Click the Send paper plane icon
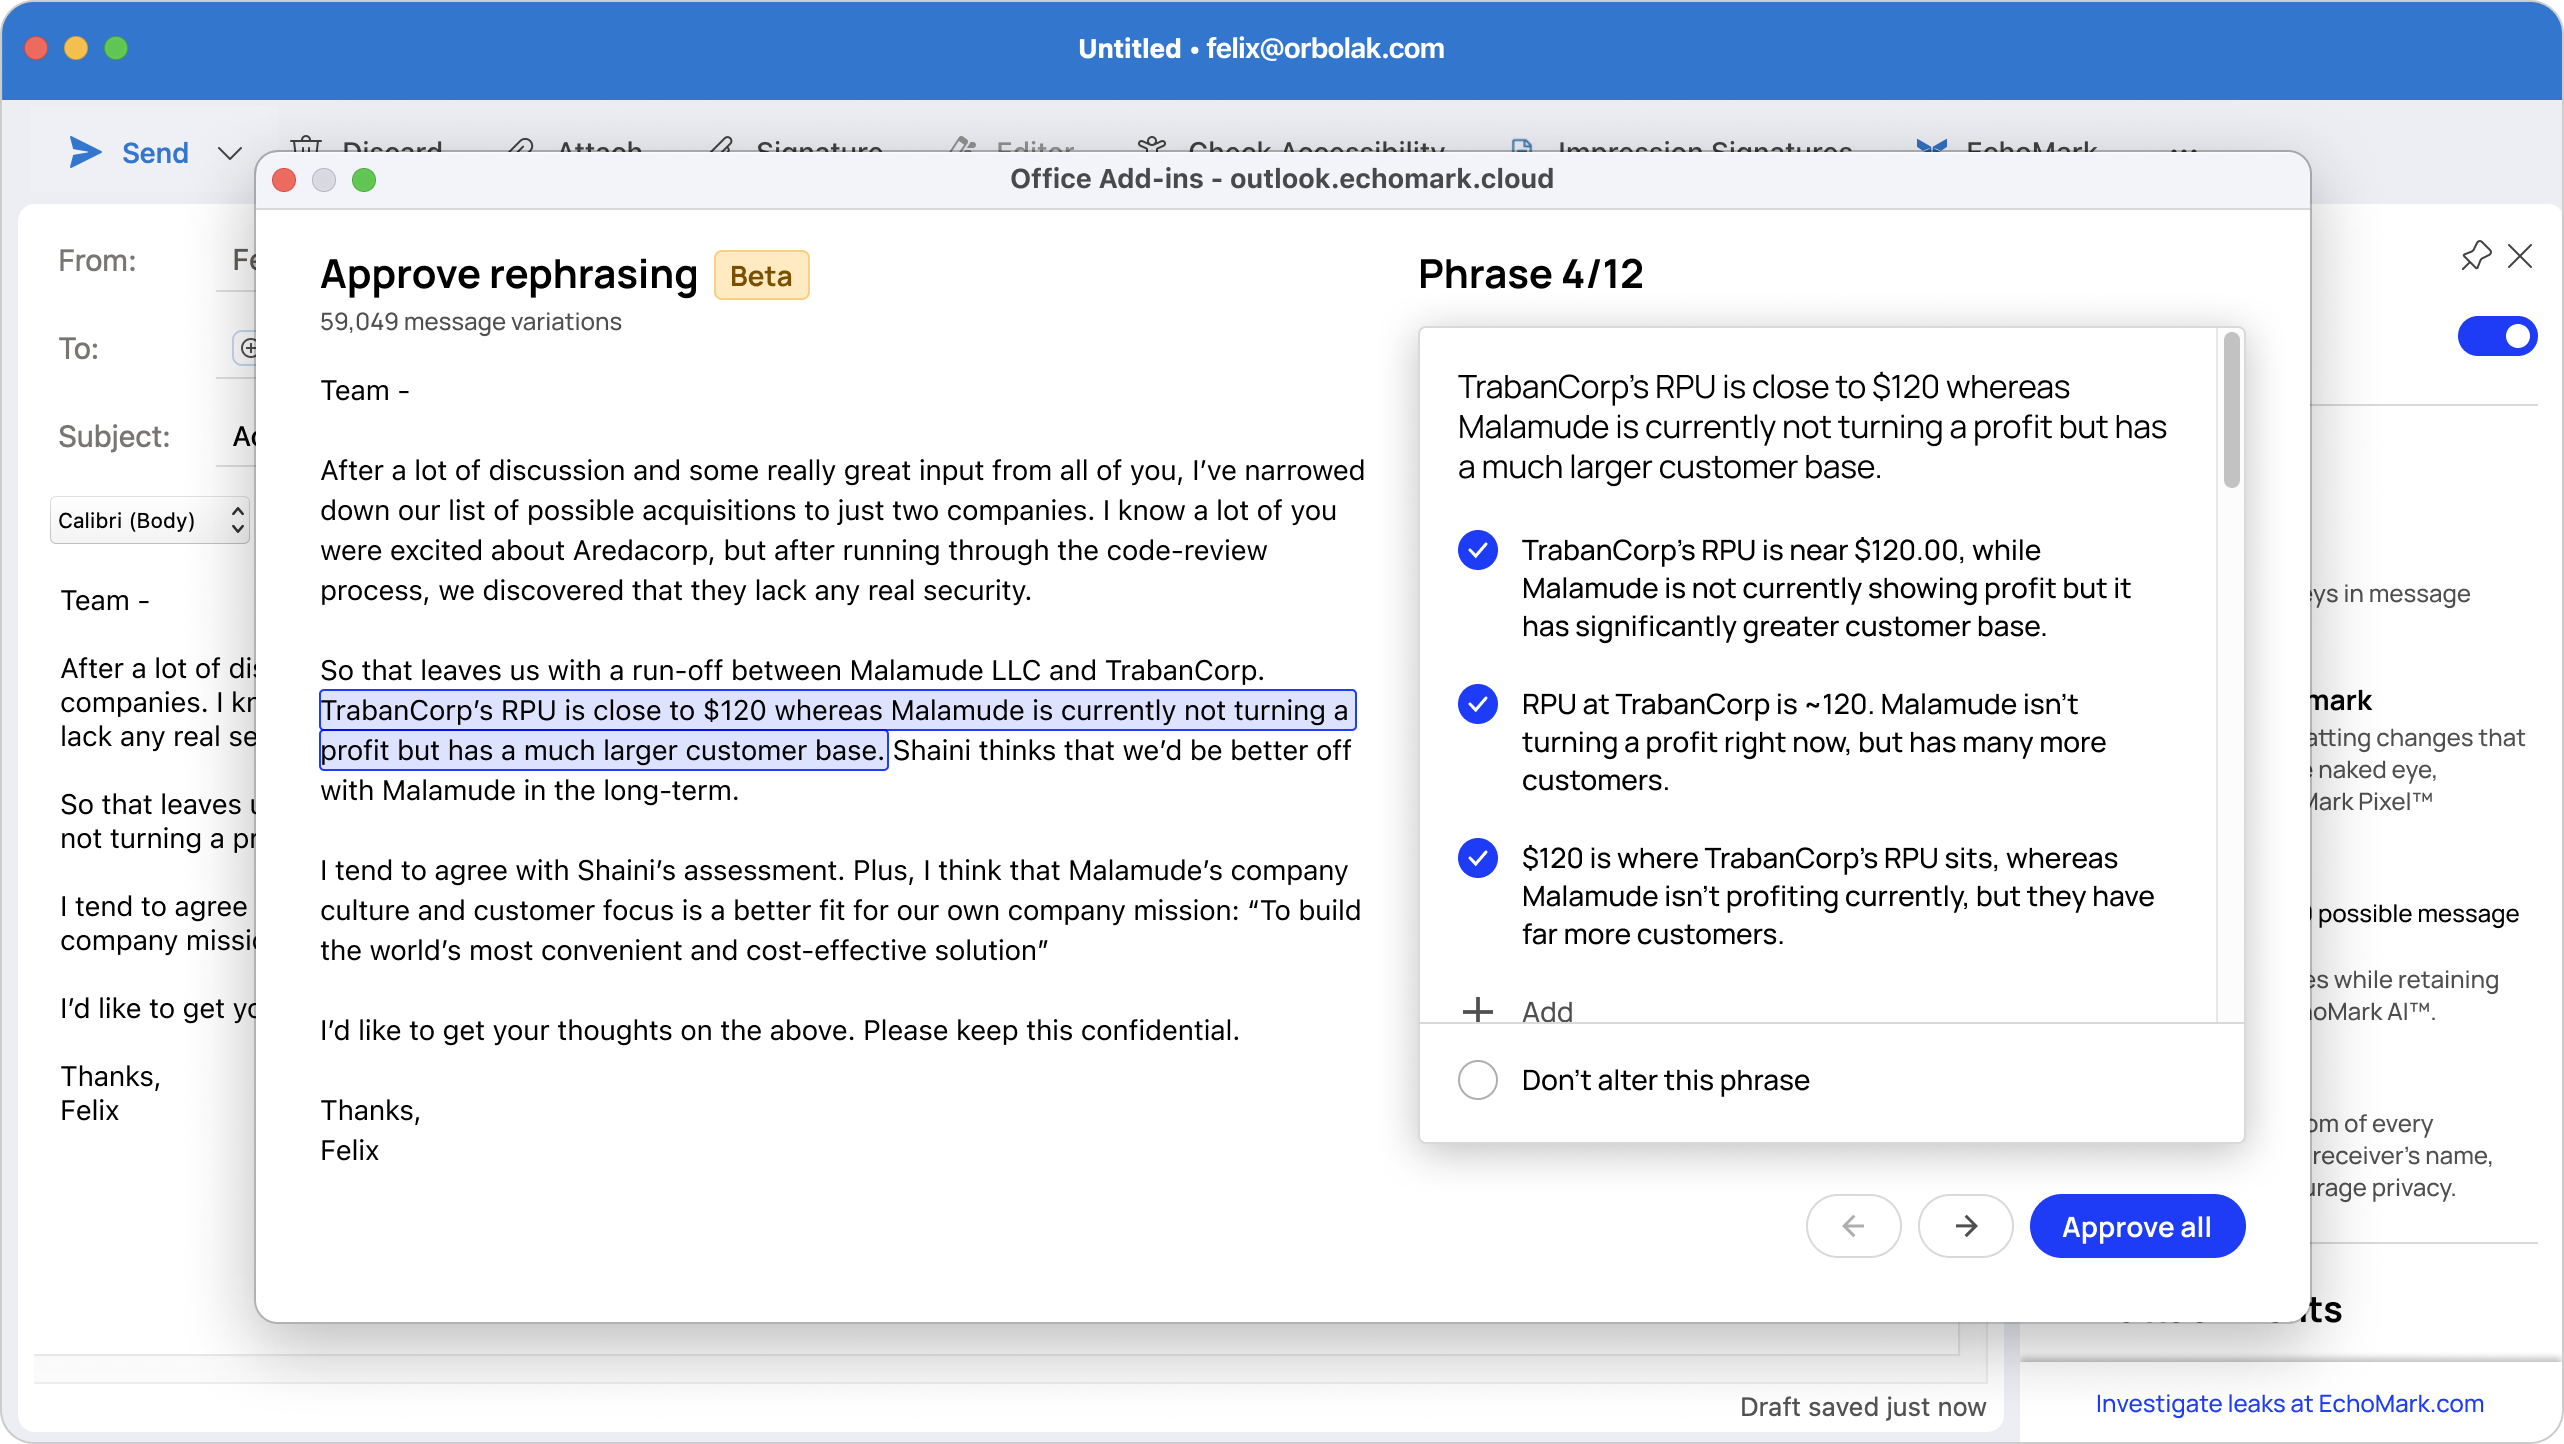2564x1444 pixels. (85, 152)
